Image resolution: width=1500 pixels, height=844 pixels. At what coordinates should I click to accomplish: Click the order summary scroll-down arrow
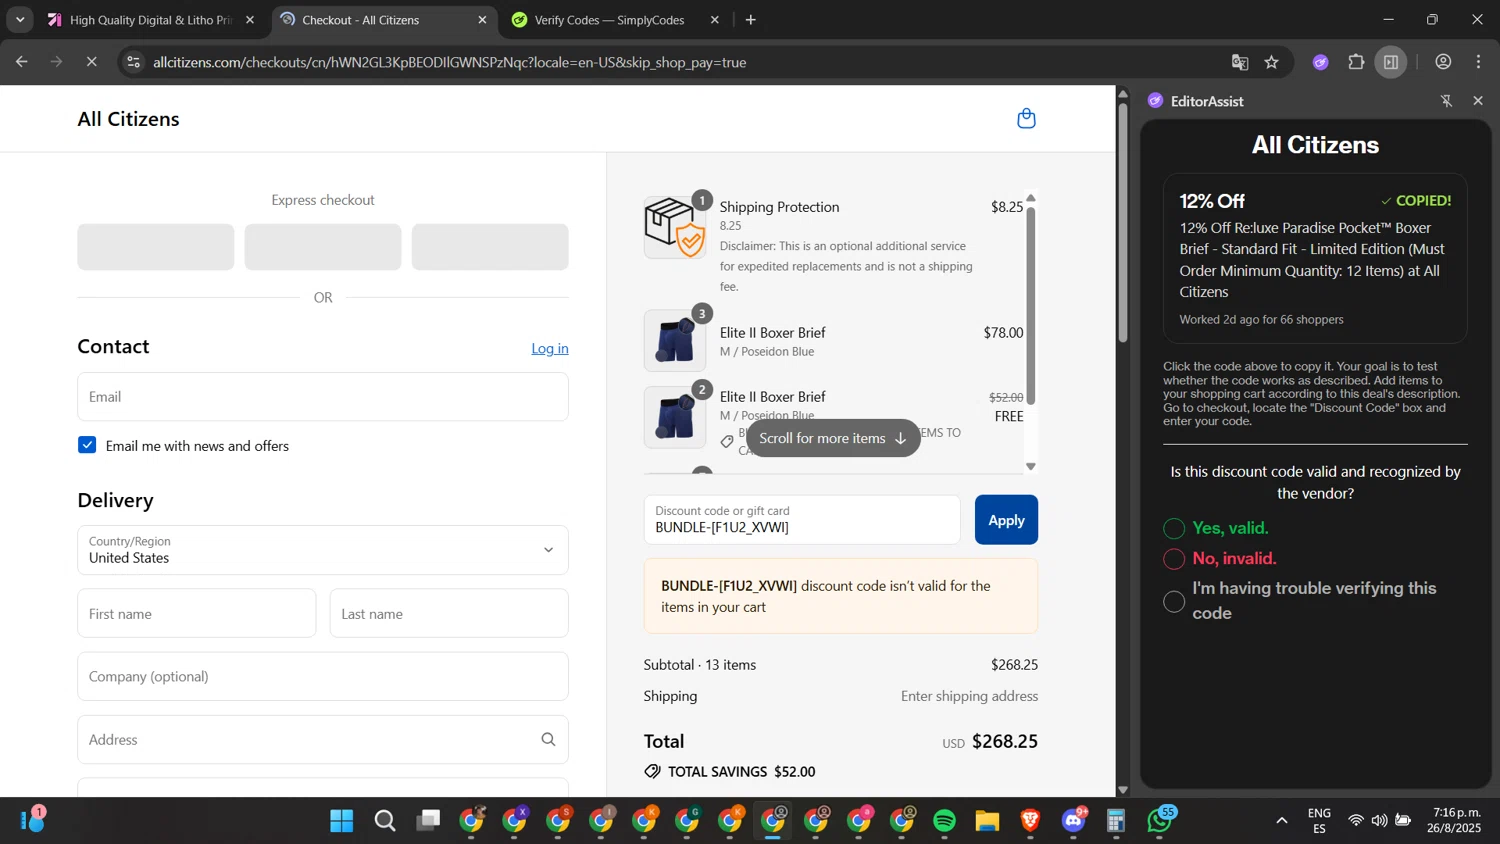click(x=1031, y=467)
